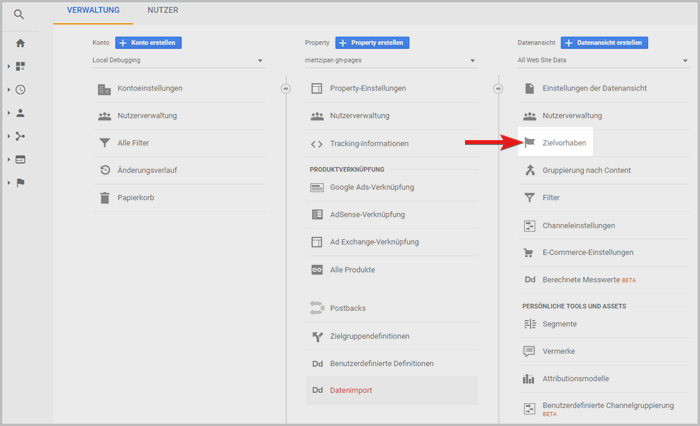
Task: Click arrow button between Konto and Property columns
Action: coord(286,89)
